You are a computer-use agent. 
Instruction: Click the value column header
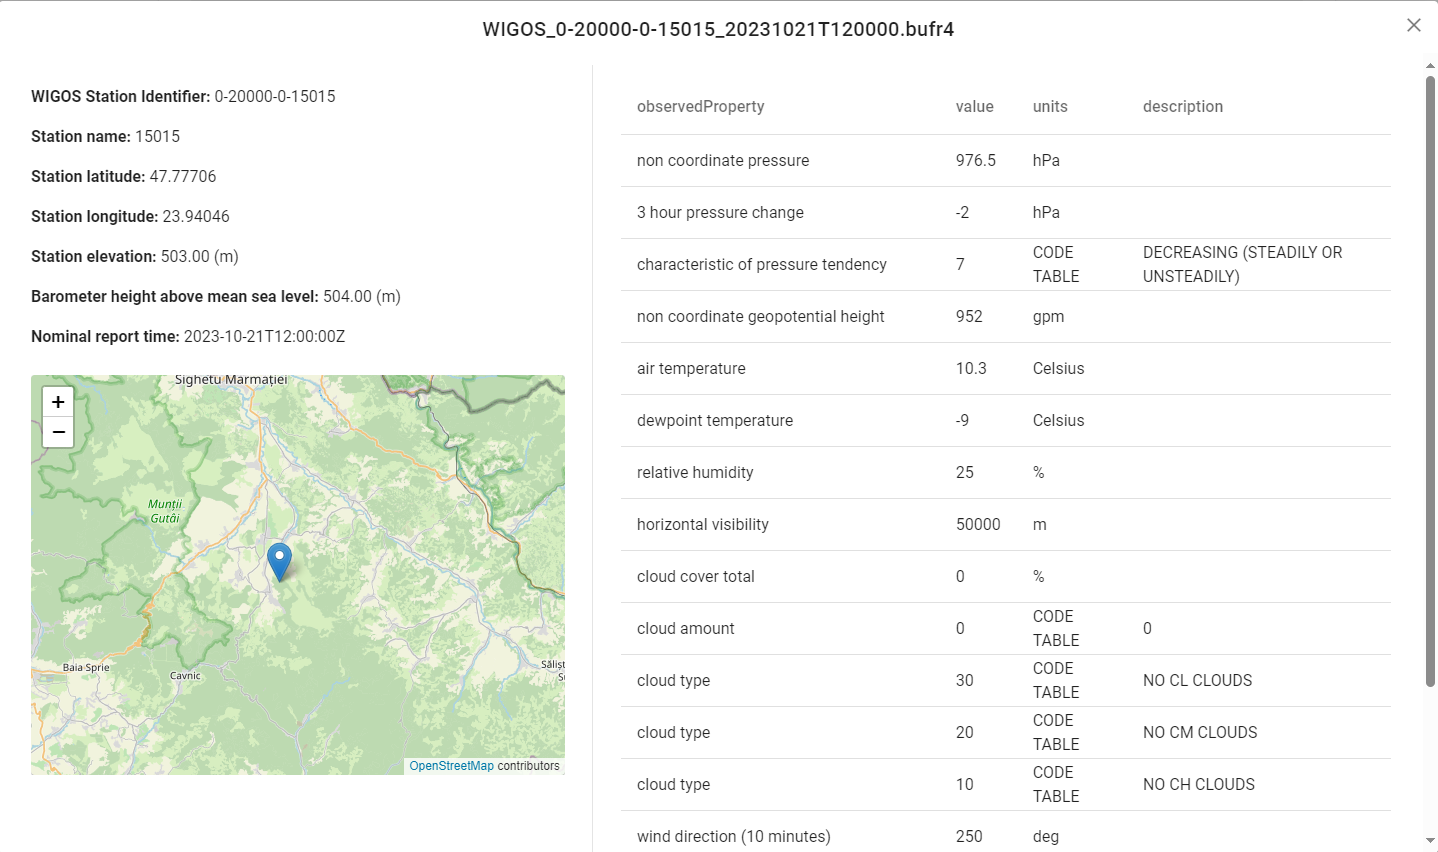974,107
